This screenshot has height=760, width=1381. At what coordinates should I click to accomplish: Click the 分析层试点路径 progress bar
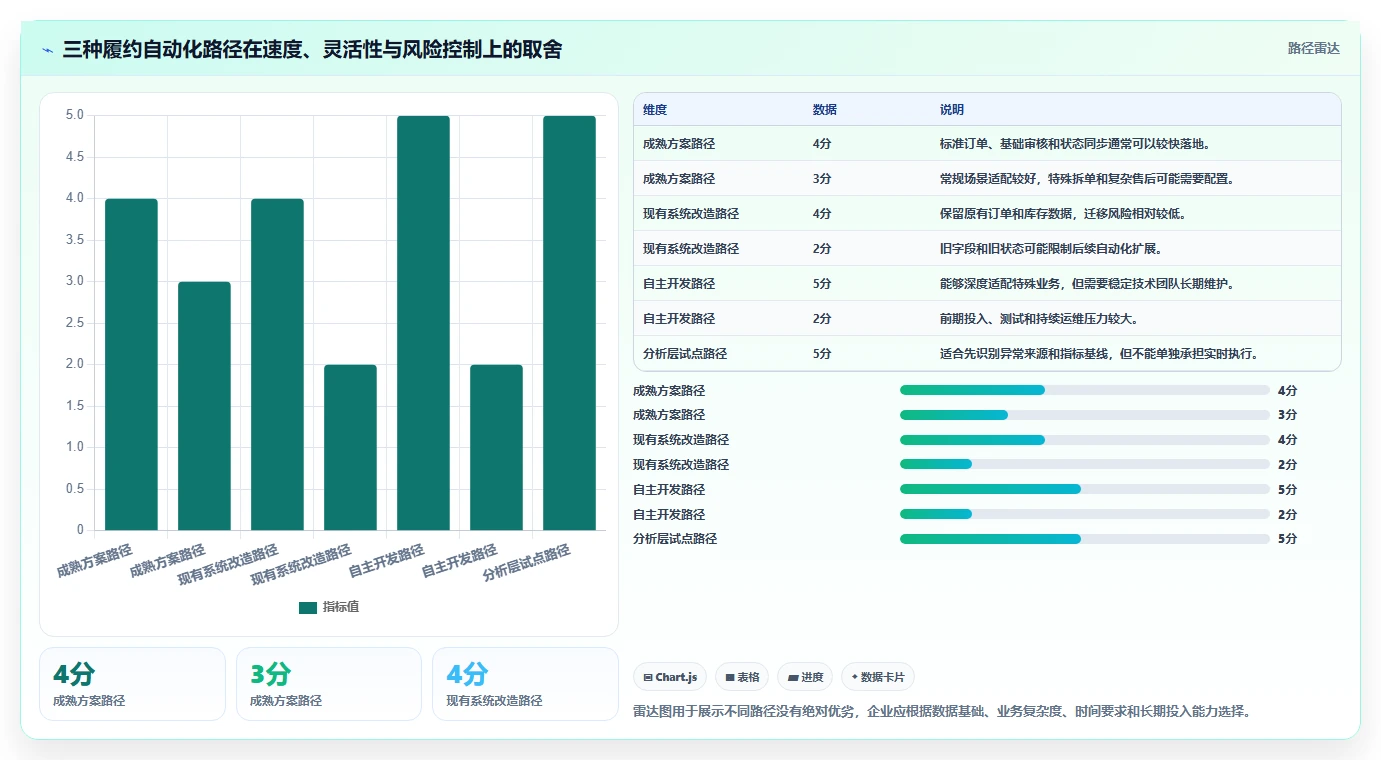pyautogui.click(x=1084, y=539)
